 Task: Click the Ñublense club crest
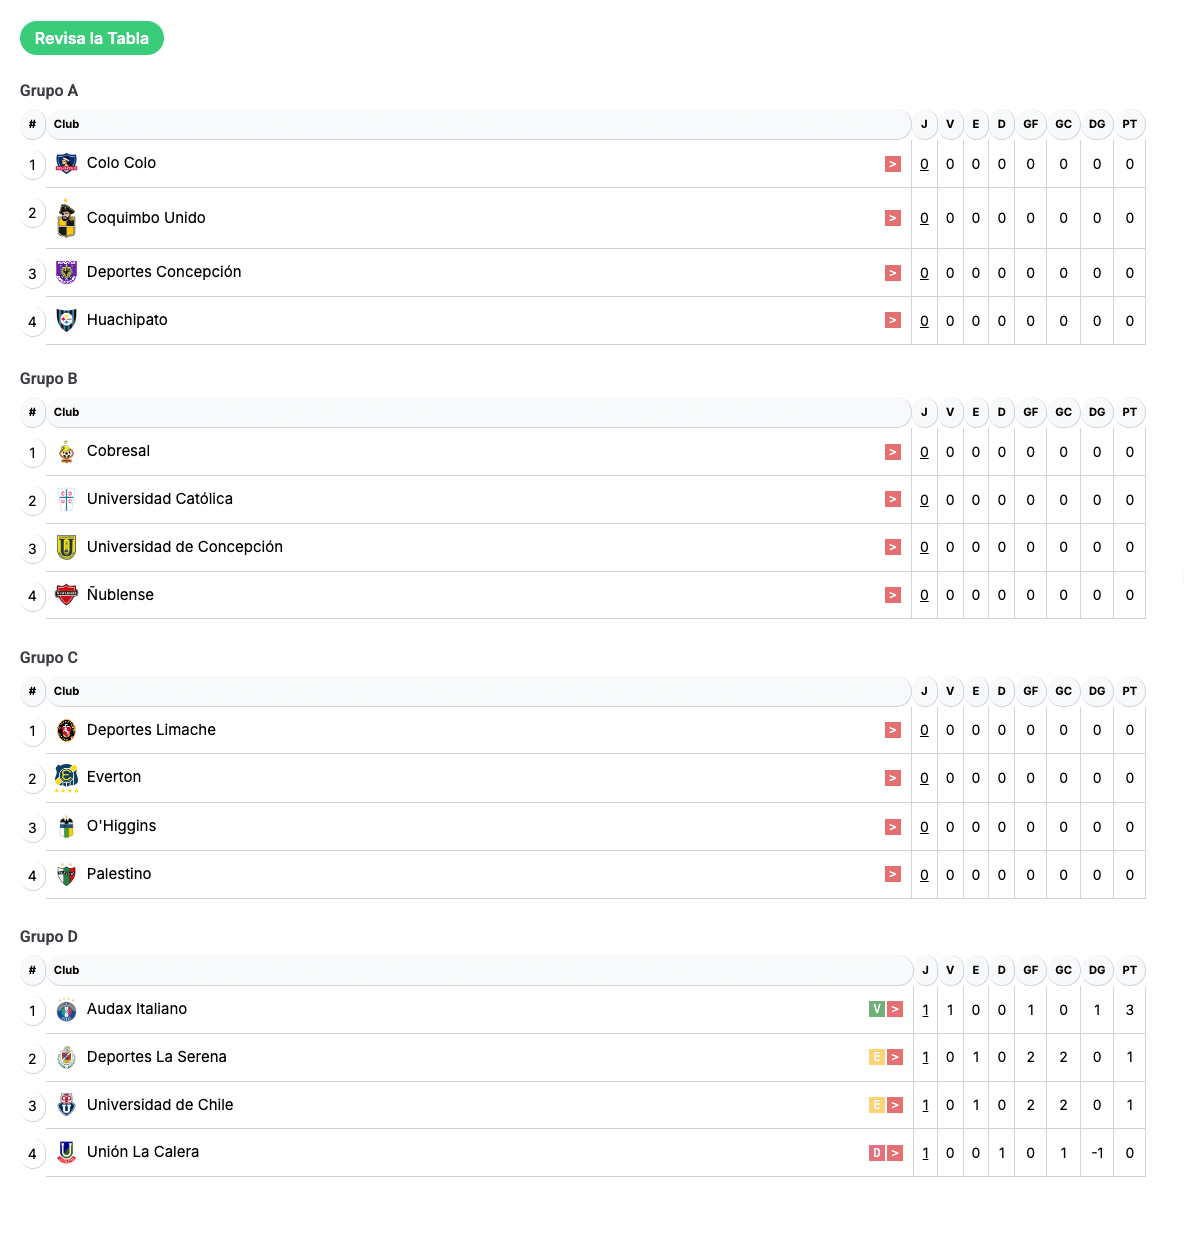pyautogui.click(x=66, y=595)
